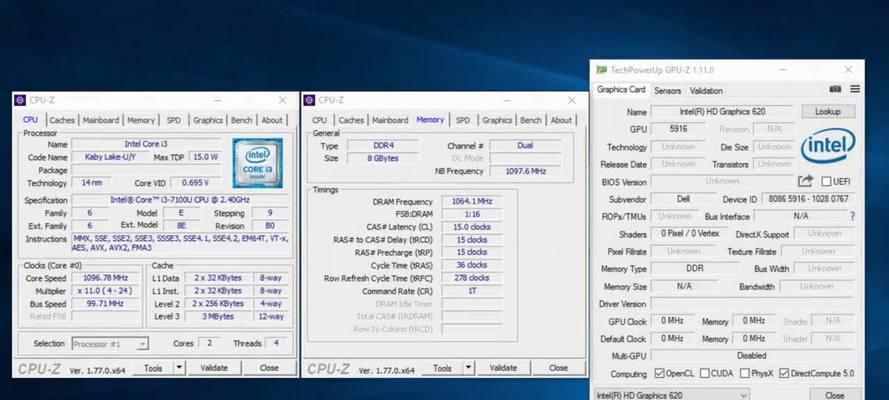Click the Intel Core i3 badge image
The width and height of the screenshot is (889, 400).
pos(257,163)
